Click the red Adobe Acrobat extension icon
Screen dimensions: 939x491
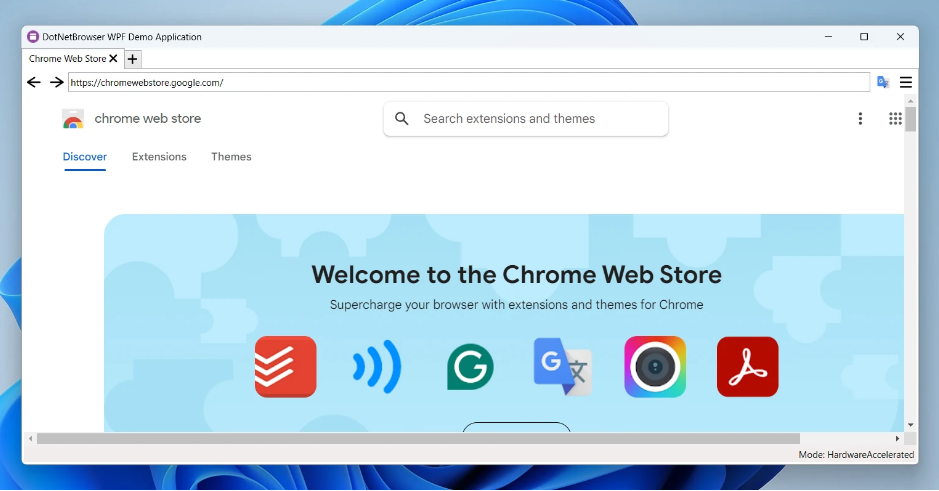click(x=748, y=366)
